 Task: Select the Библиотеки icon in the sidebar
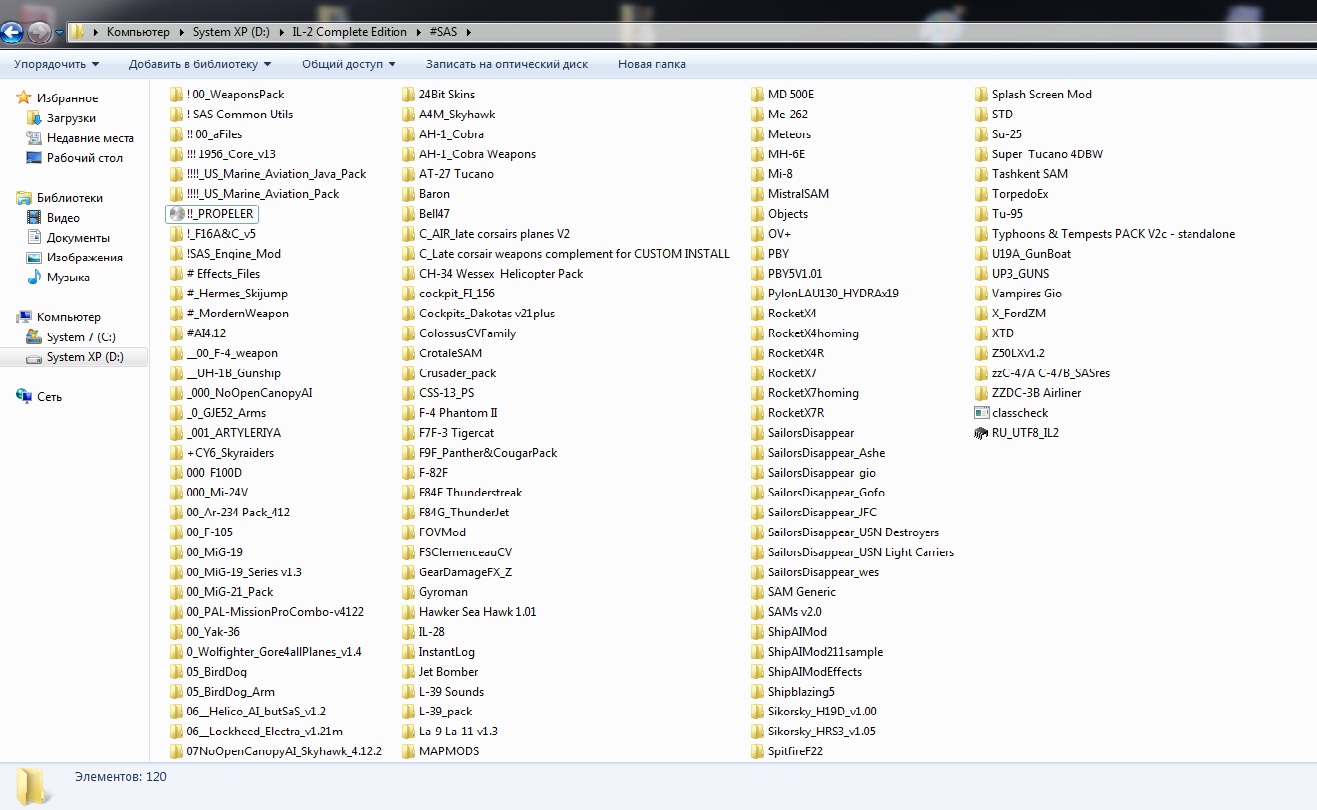[x=24, y=198]
